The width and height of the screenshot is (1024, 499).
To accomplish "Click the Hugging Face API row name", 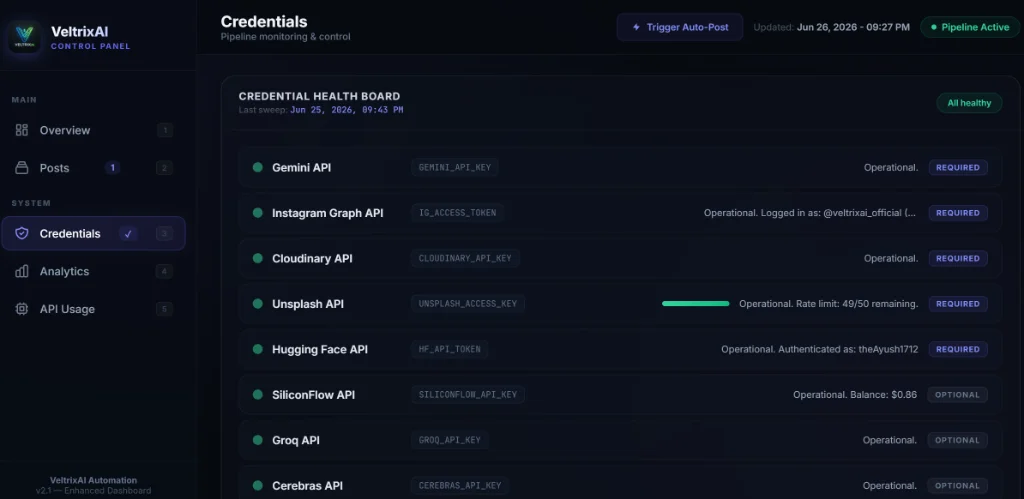I will coord(319,349).
